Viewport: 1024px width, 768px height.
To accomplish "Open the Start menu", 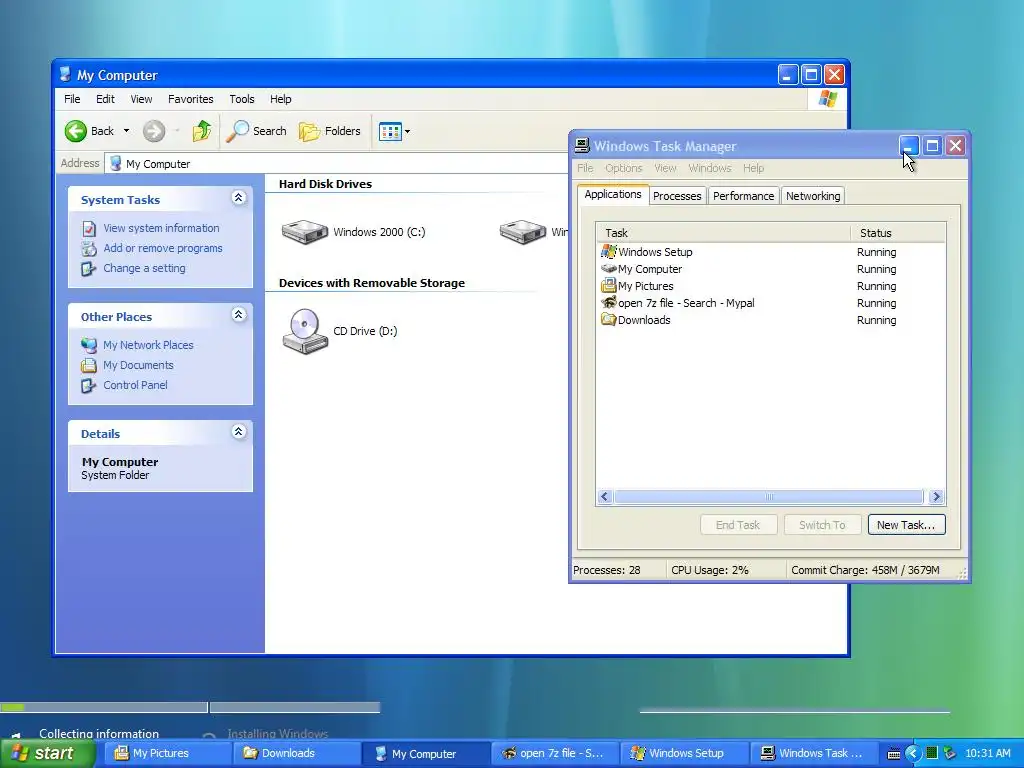I will [x=47, y=754].
